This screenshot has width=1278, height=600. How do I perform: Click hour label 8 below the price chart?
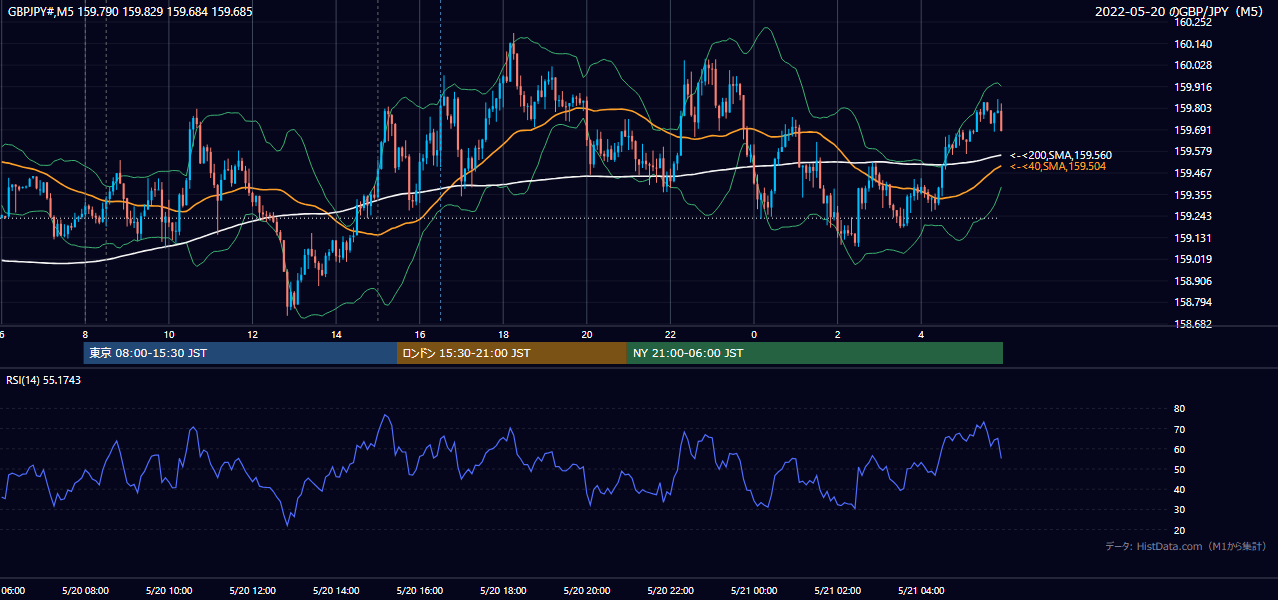85,334
